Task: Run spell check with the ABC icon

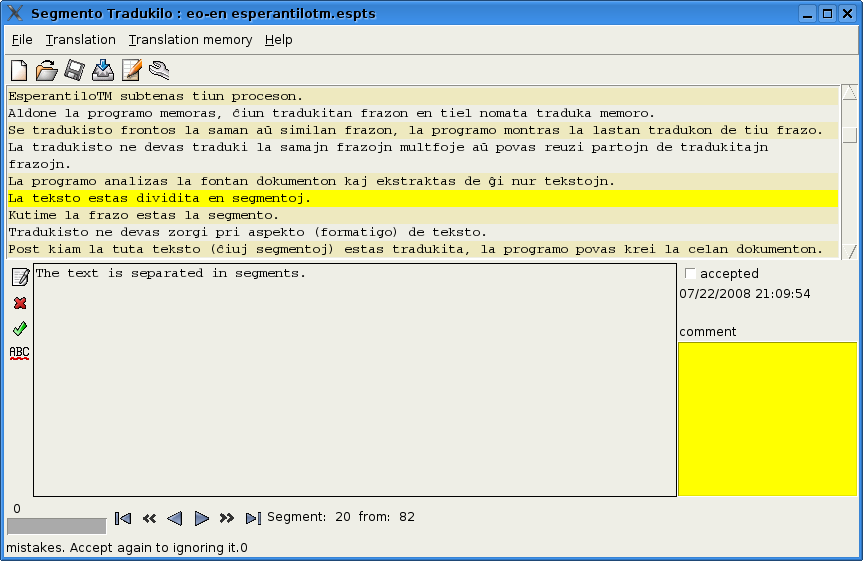Action: click(19, 353)
